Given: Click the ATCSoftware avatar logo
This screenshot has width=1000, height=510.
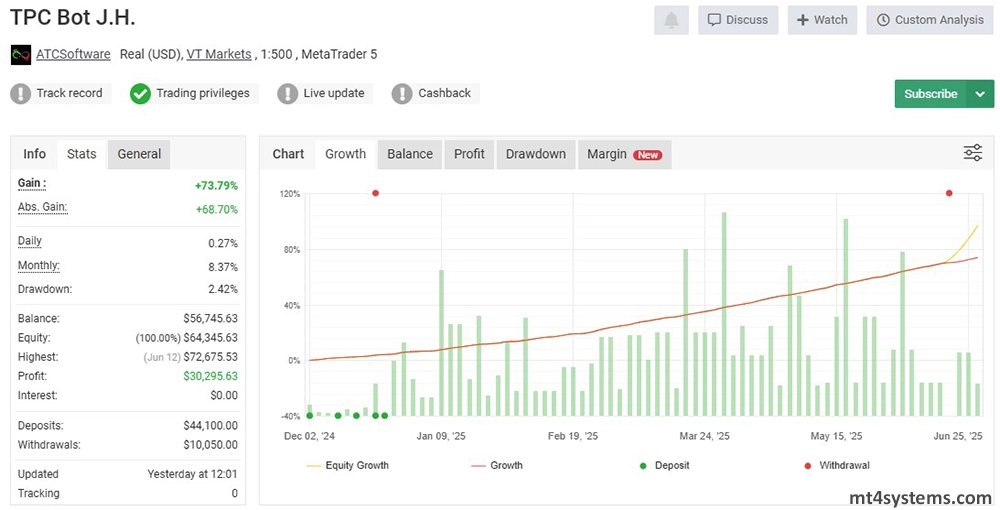Looking at the screenshot, I should coord(20,54).
